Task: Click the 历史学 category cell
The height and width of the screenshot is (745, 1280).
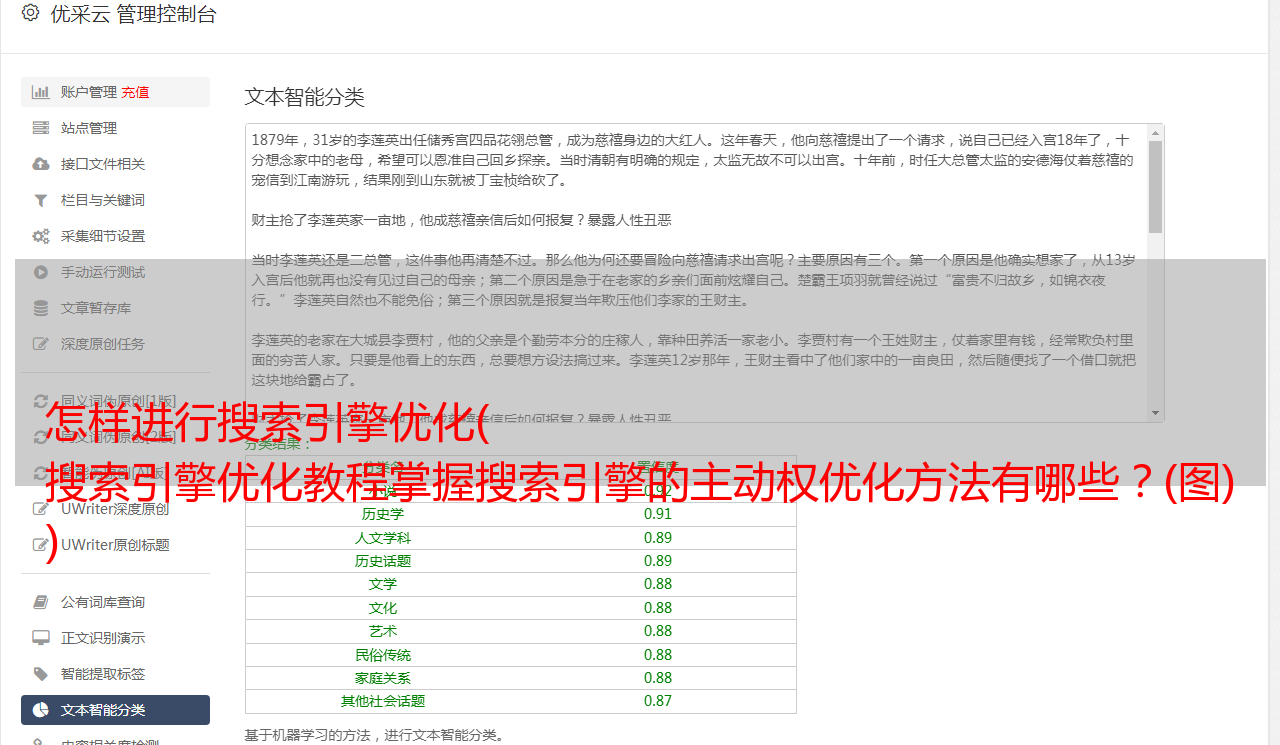Action: pos(383,514)
